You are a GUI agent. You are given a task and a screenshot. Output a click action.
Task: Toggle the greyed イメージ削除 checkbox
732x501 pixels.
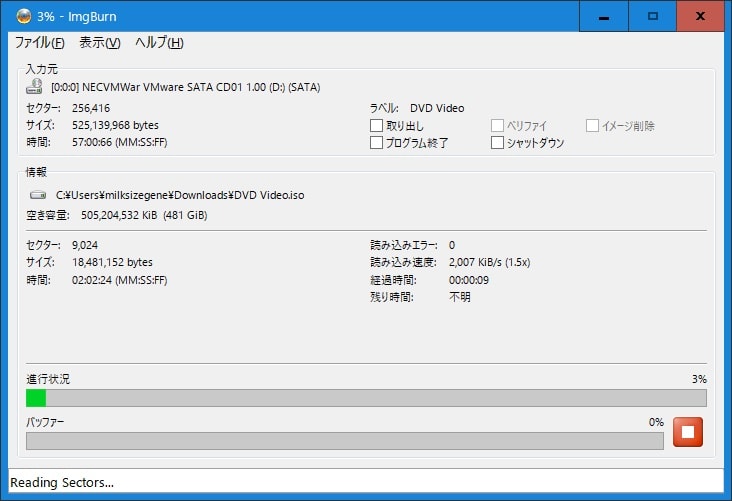tap(592, 126)
